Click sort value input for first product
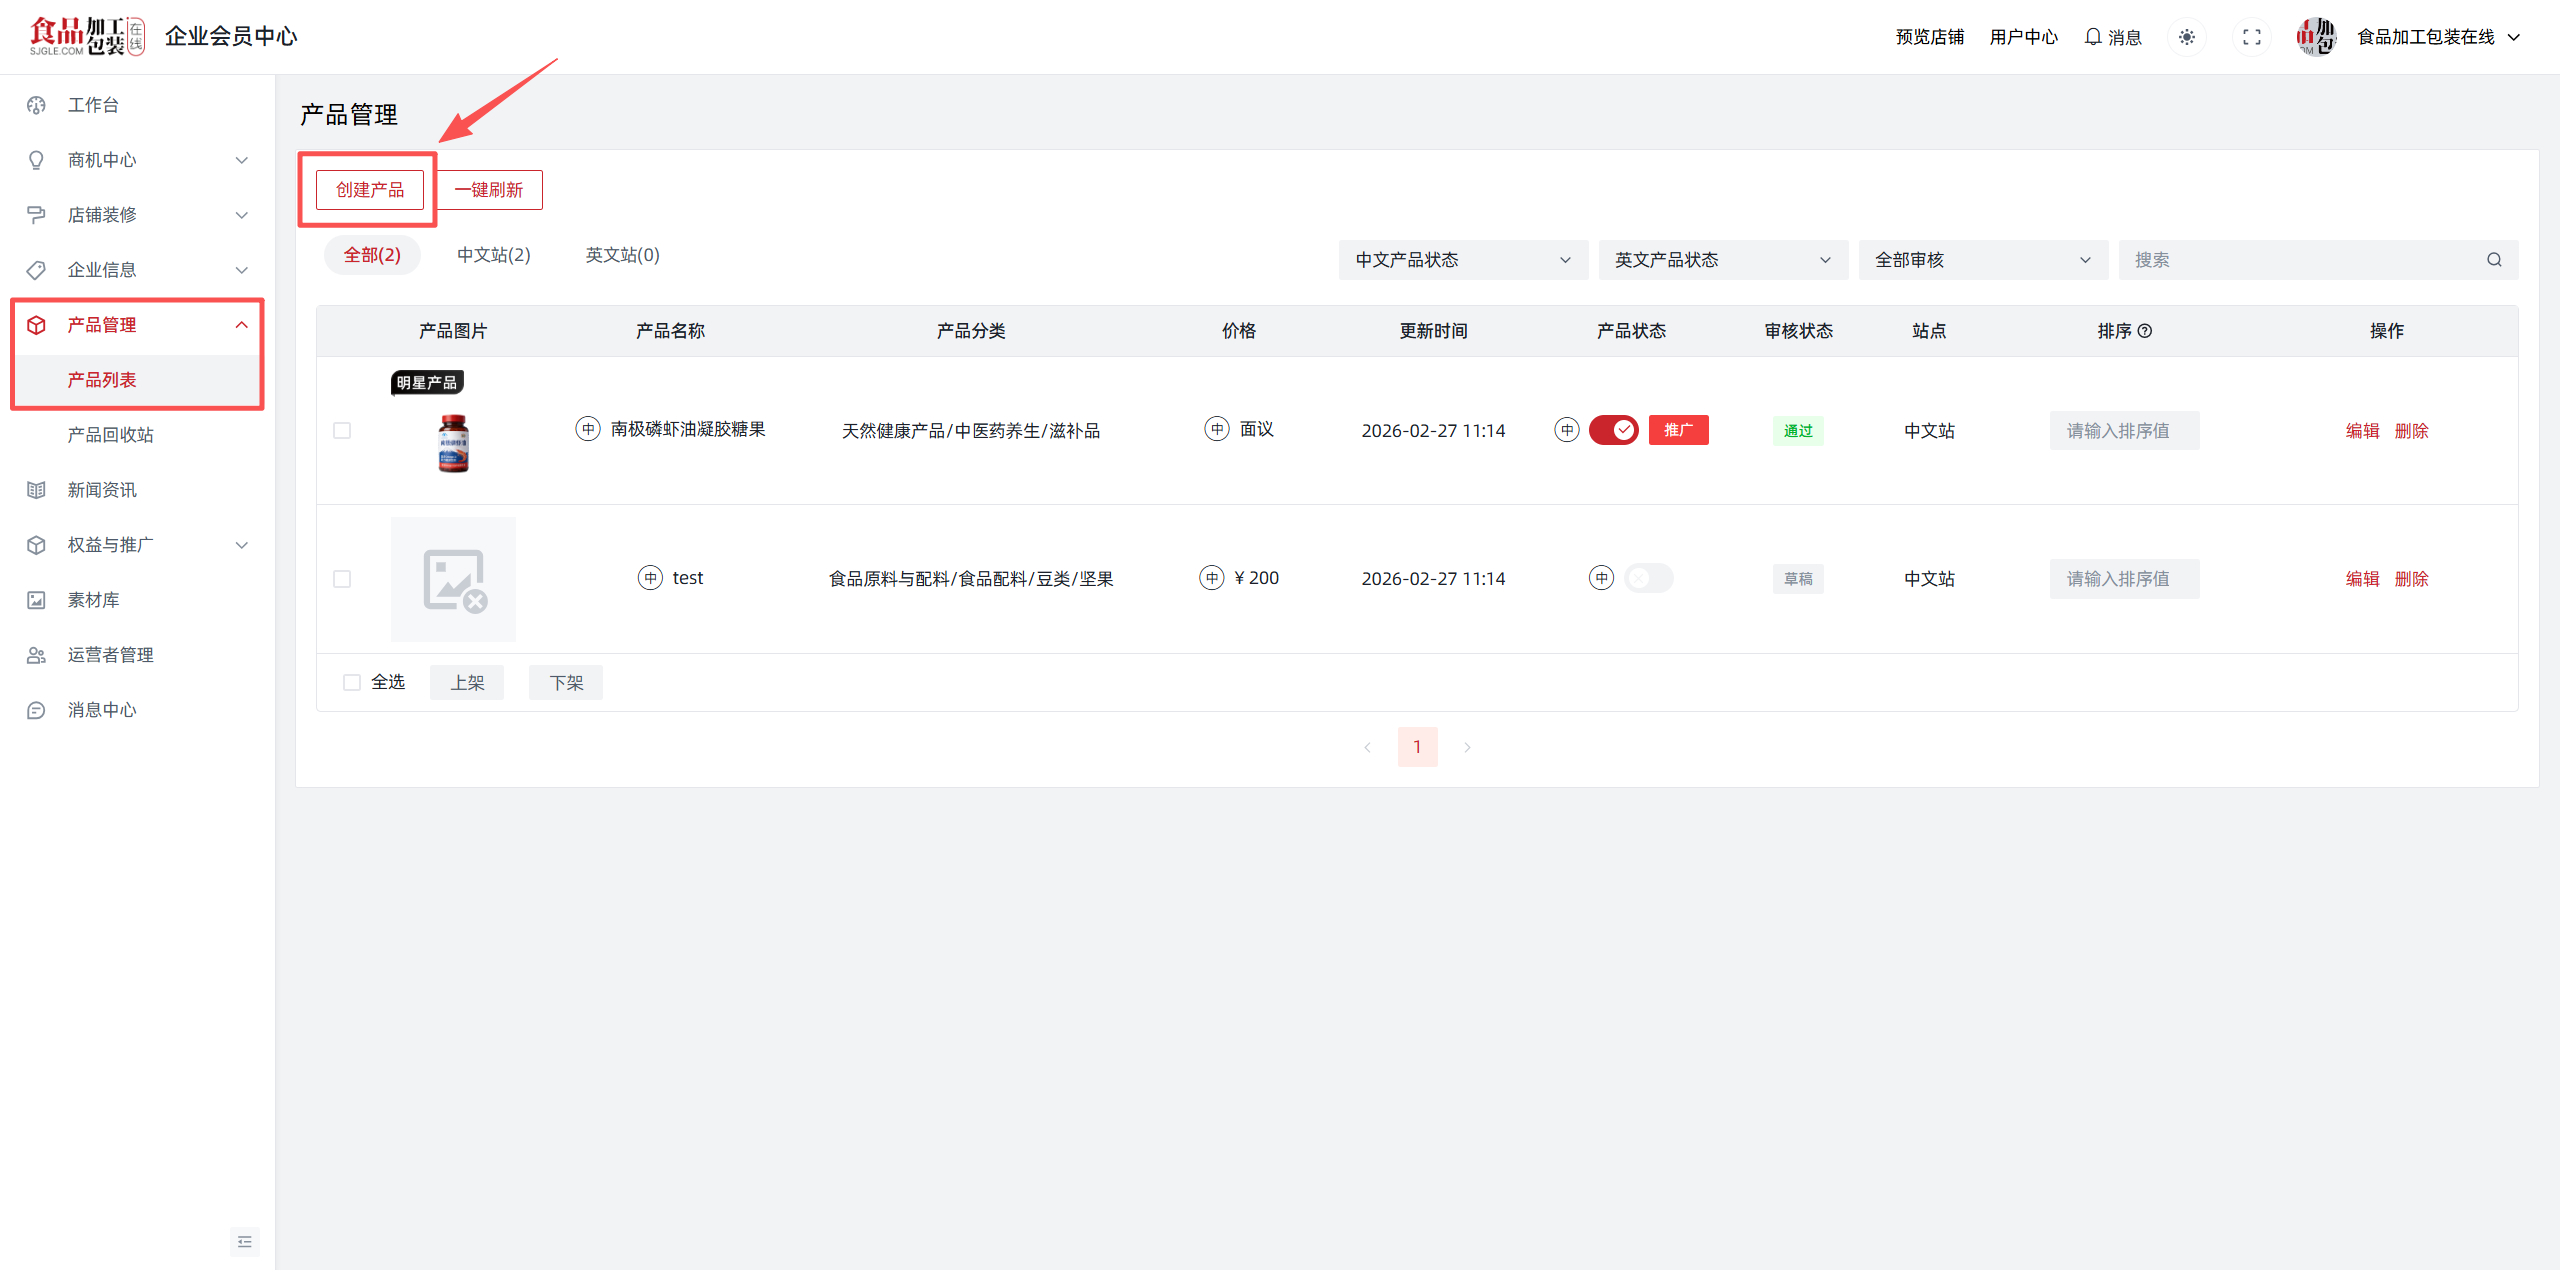This screenshot has width=2560, height=1270. click(2123, 431)
